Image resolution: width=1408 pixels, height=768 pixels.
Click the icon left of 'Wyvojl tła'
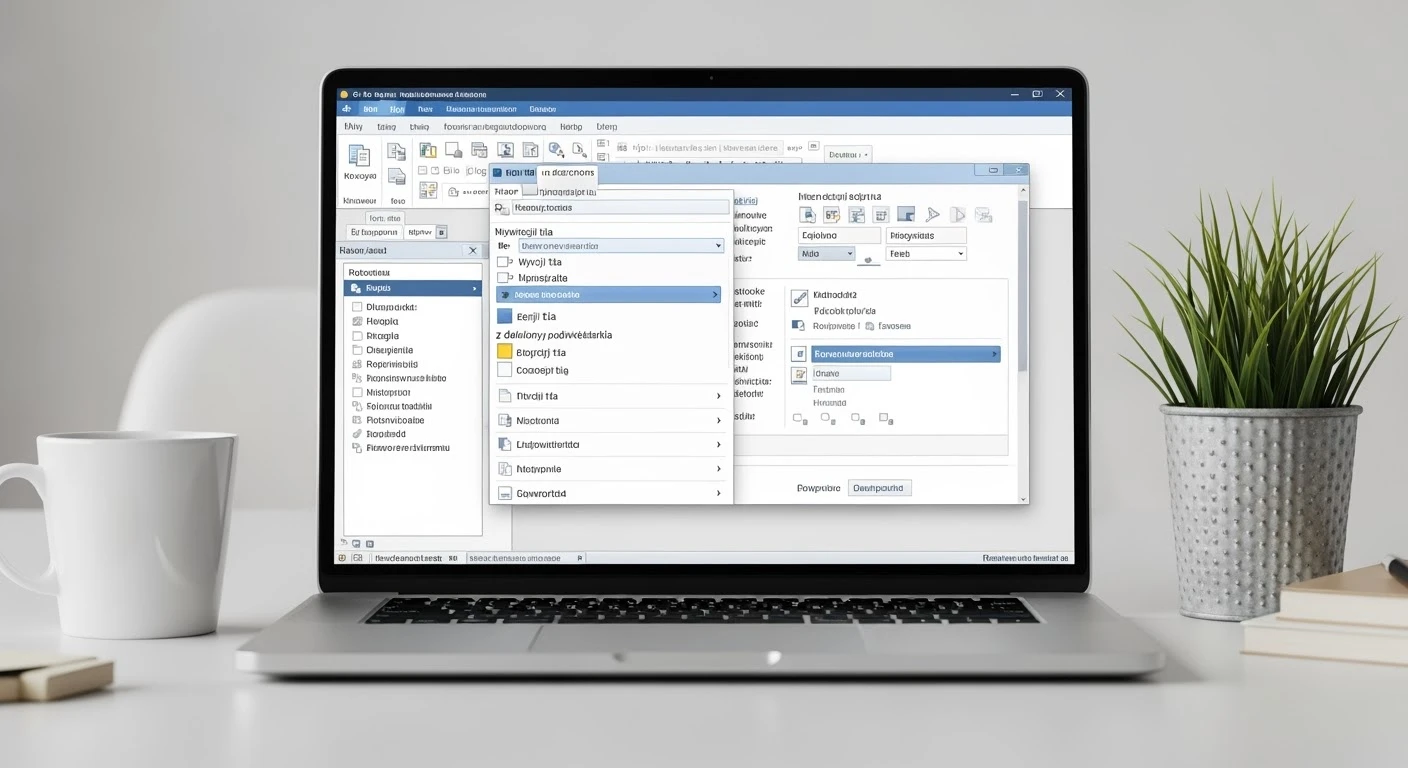point(503,262)
